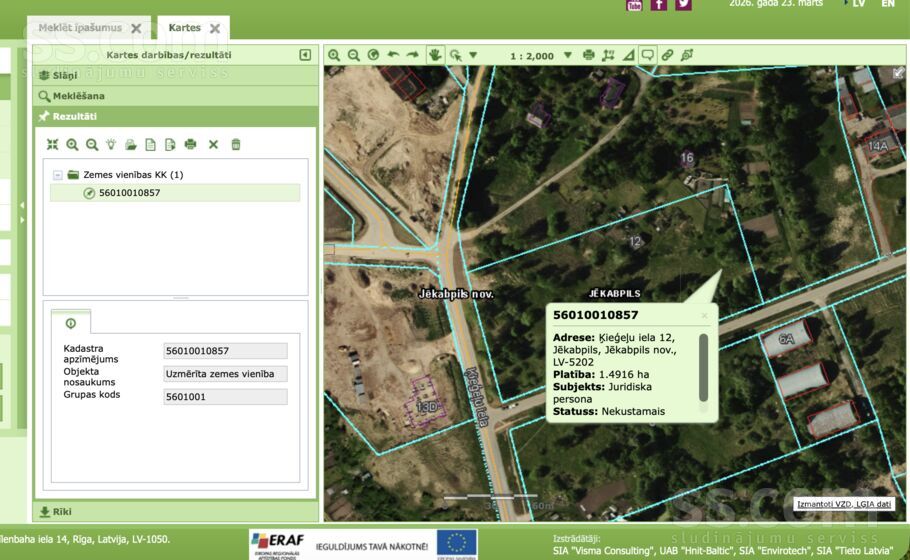910x560 pixels.
Task: Open the map scale 1:2,000 dropdown
Action: tap(567, 56)
